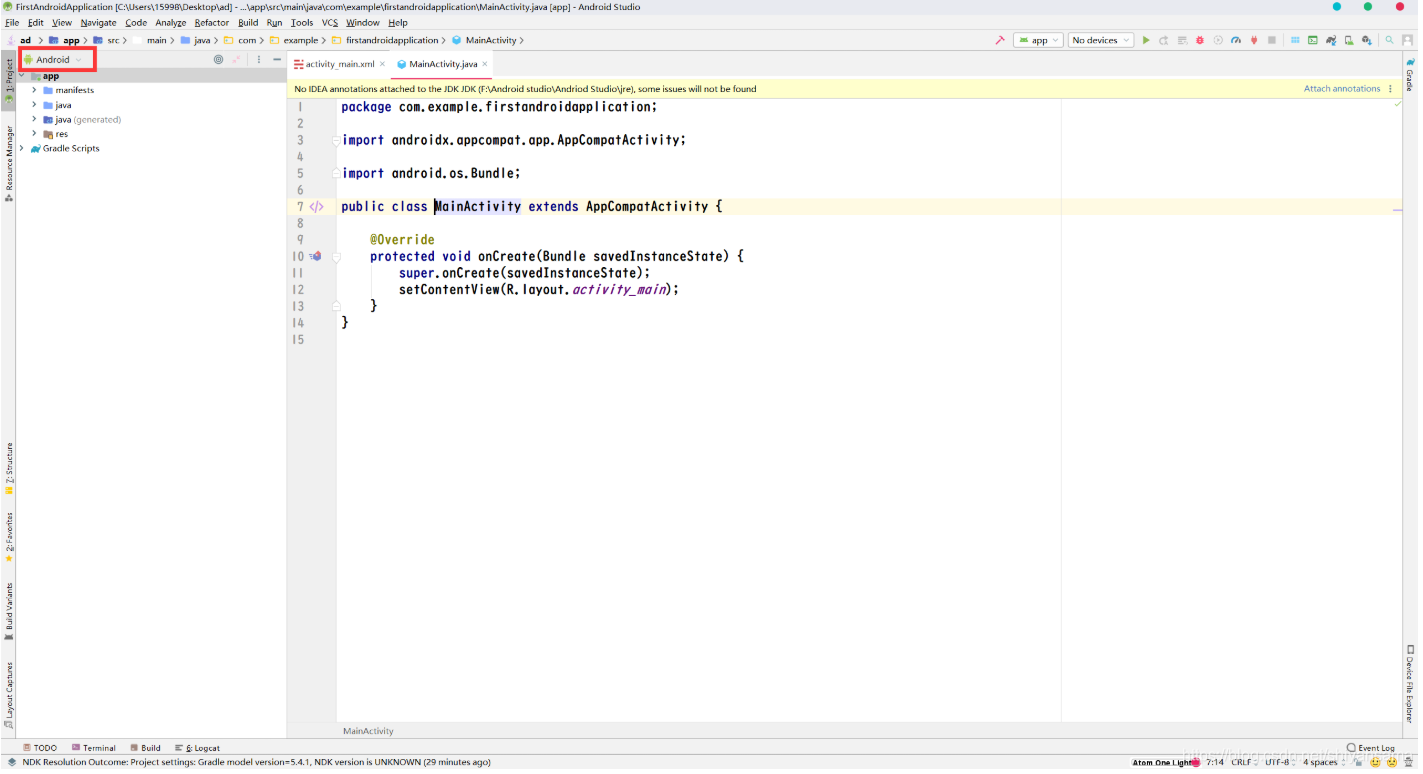The height and width of the screenshot is (774, 1423).
Task: Open the TODO tool window
Action: click(40, 748)
